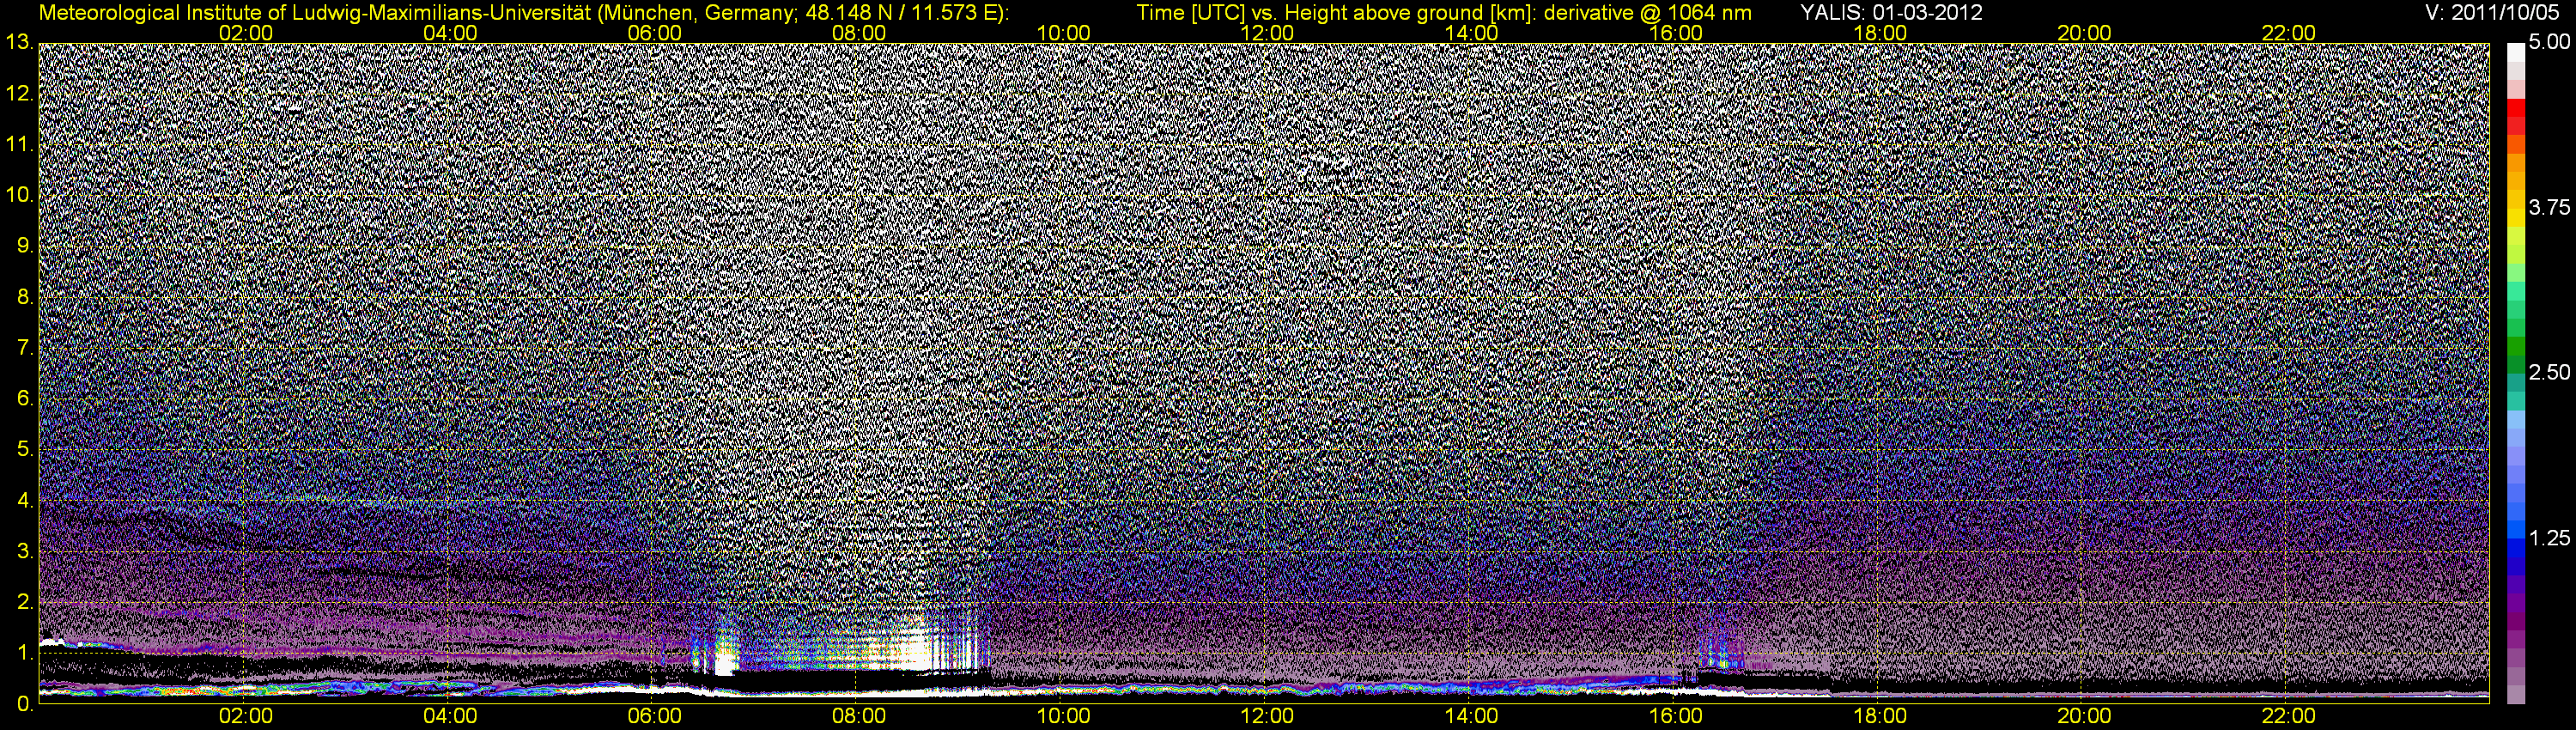Image resolution: width=2576 pixels, height=730 pixels.
Task: Click the 1 km height axis label
Action: point(23,653)
